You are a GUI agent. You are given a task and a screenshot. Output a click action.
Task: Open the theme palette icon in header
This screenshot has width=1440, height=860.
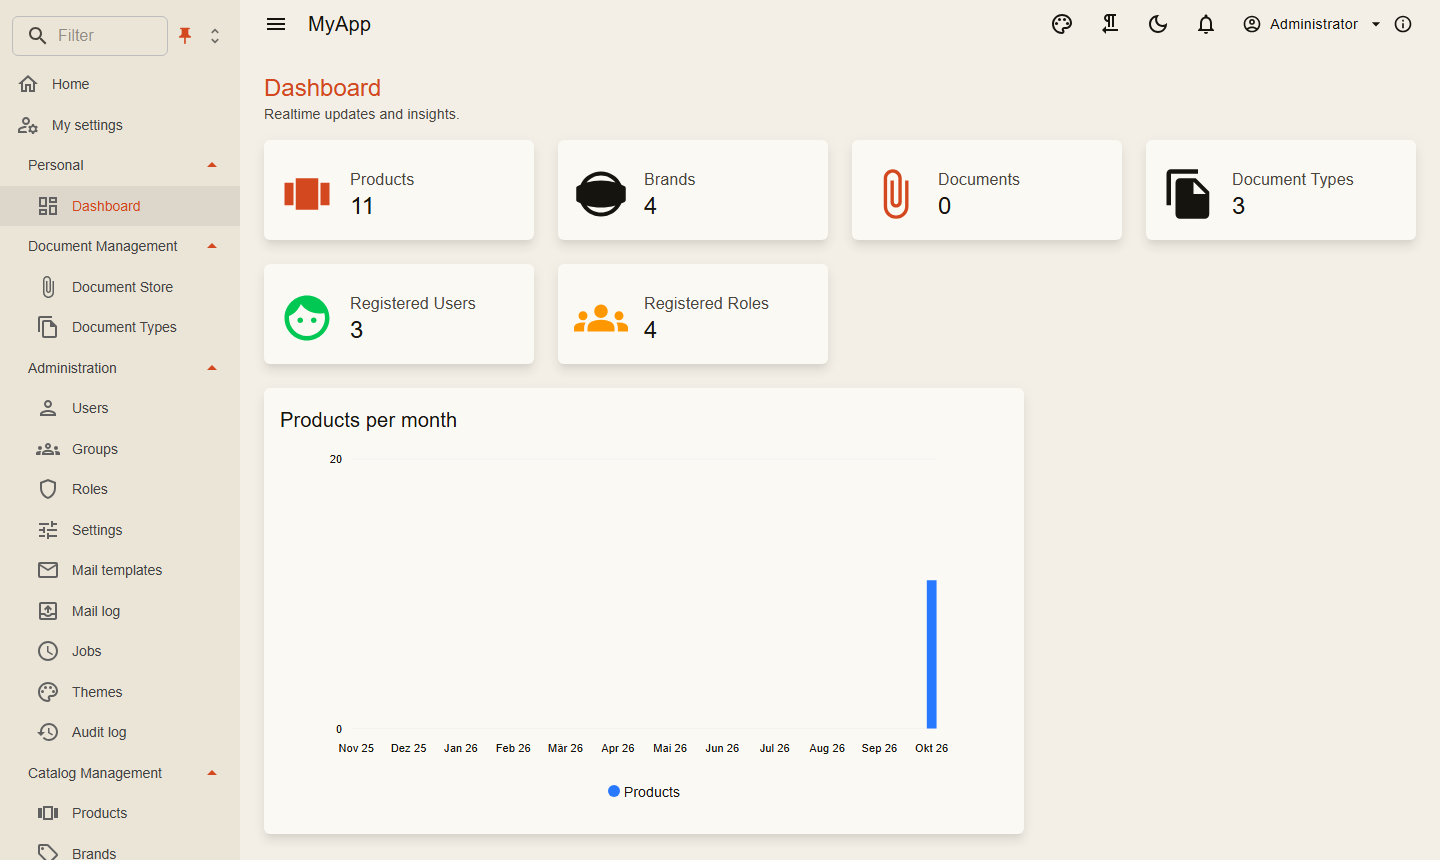(1062, 24)
